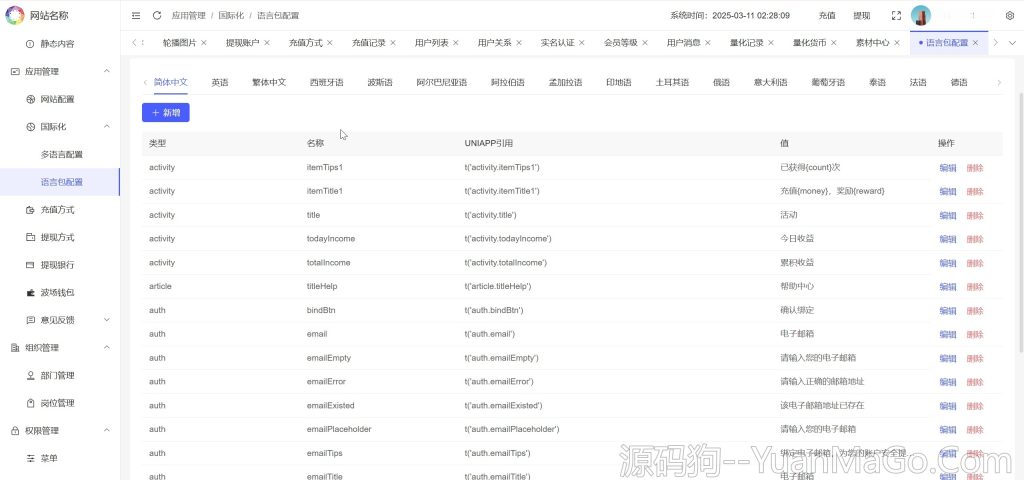Close the 素材中心 tab
This screenshot has width=1024, height=480.
[x=897, y=42]
